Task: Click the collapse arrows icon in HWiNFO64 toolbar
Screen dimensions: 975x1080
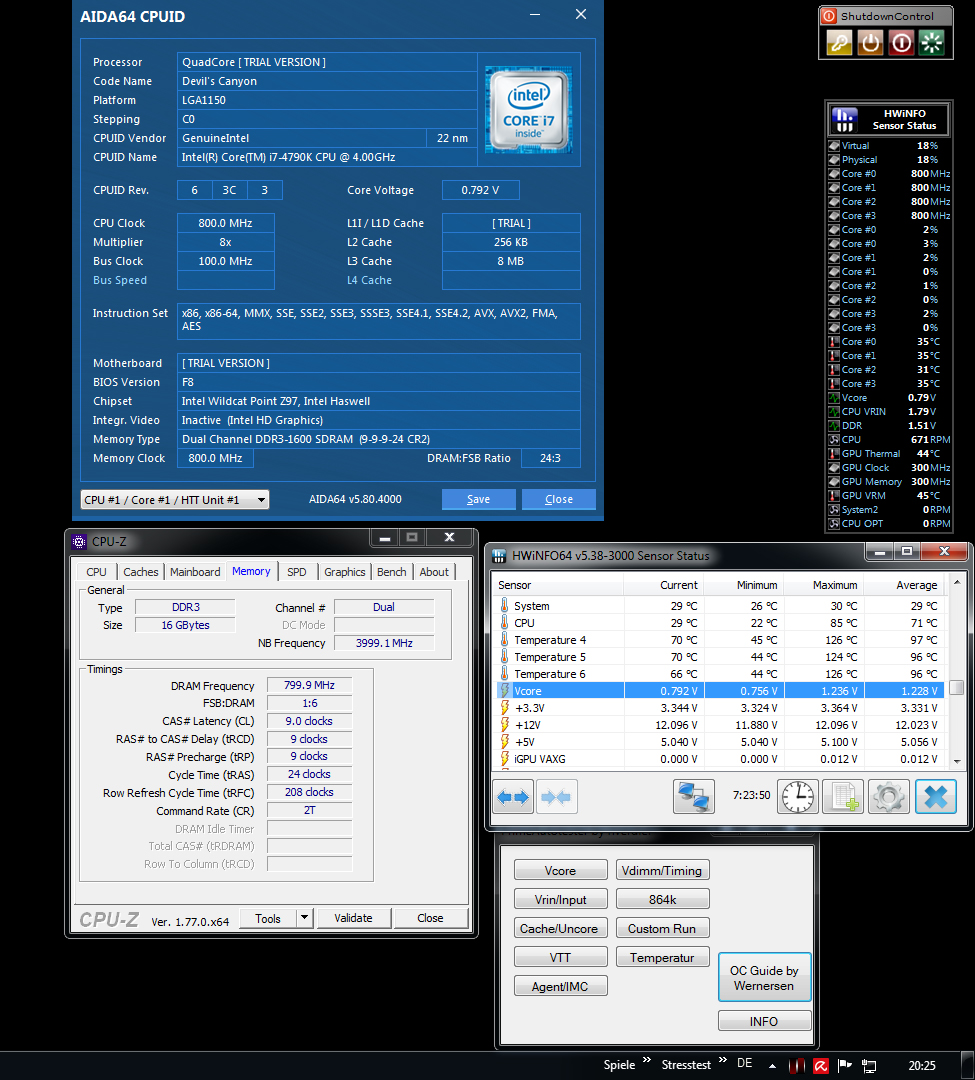Action: 556,797
